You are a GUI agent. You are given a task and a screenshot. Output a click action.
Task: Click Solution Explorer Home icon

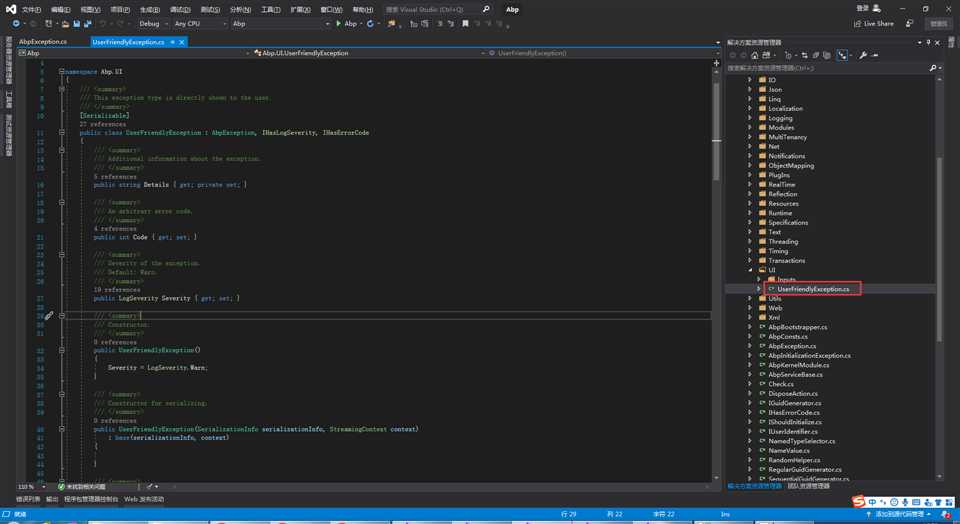pyautogui.click(x=754, y=55)
